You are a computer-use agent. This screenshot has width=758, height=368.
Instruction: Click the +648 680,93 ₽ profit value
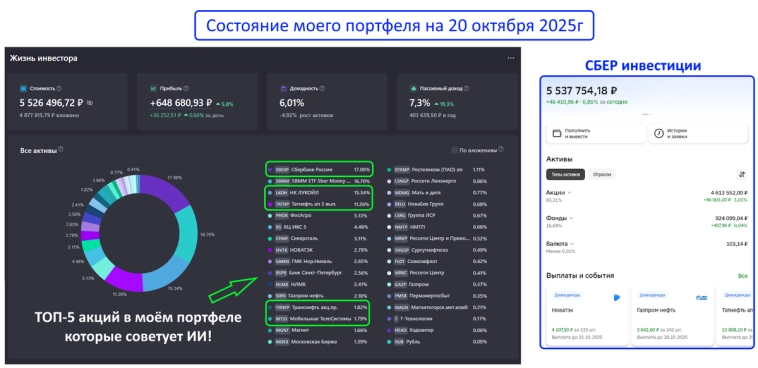tap(181, 103)
